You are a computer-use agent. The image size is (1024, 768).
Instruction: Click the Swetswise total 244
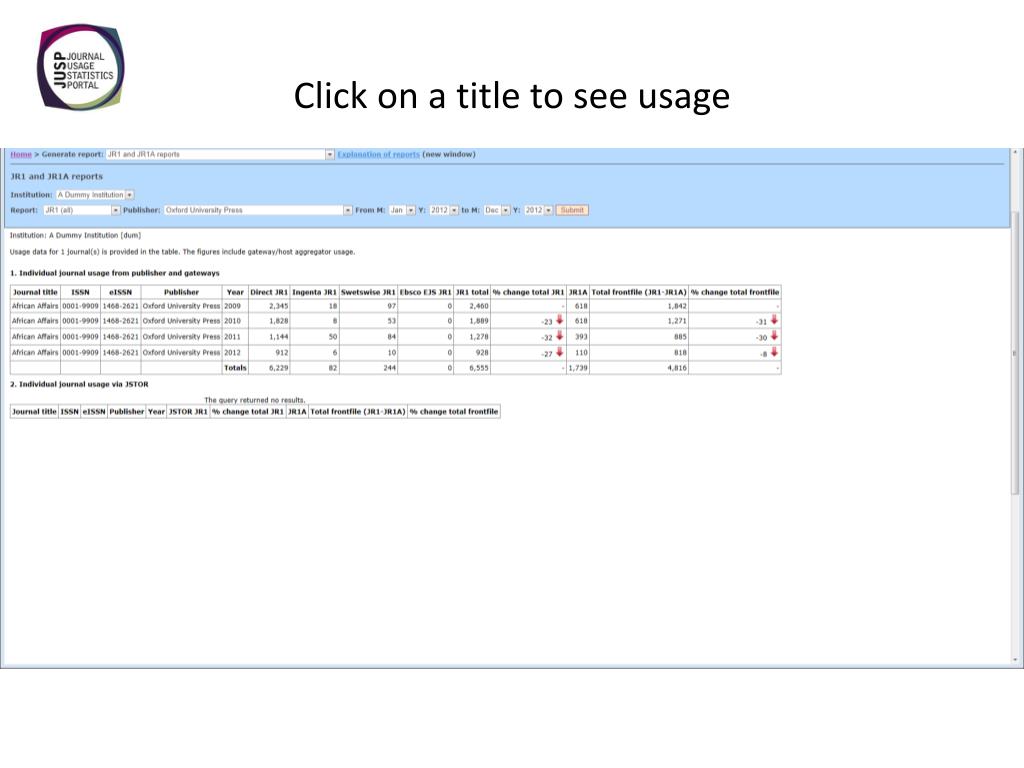pyautogui.click(x=390, y=368)
